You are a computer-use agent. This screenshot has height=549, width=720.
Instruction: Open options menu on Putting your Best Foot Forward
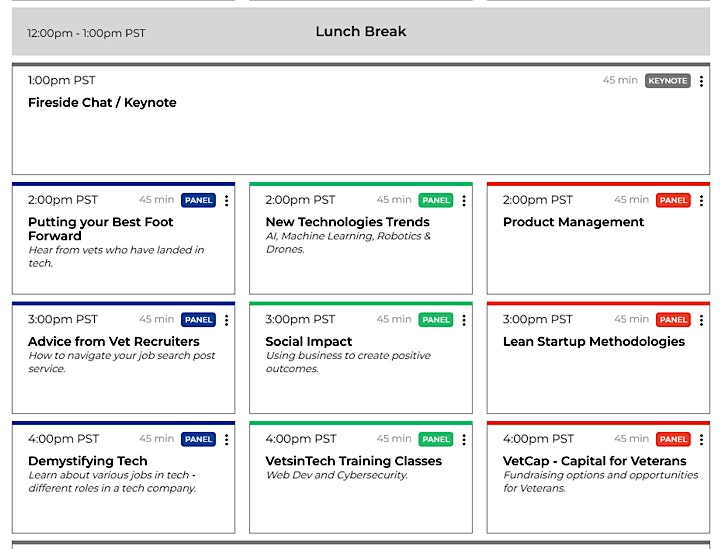coord(226,201)
